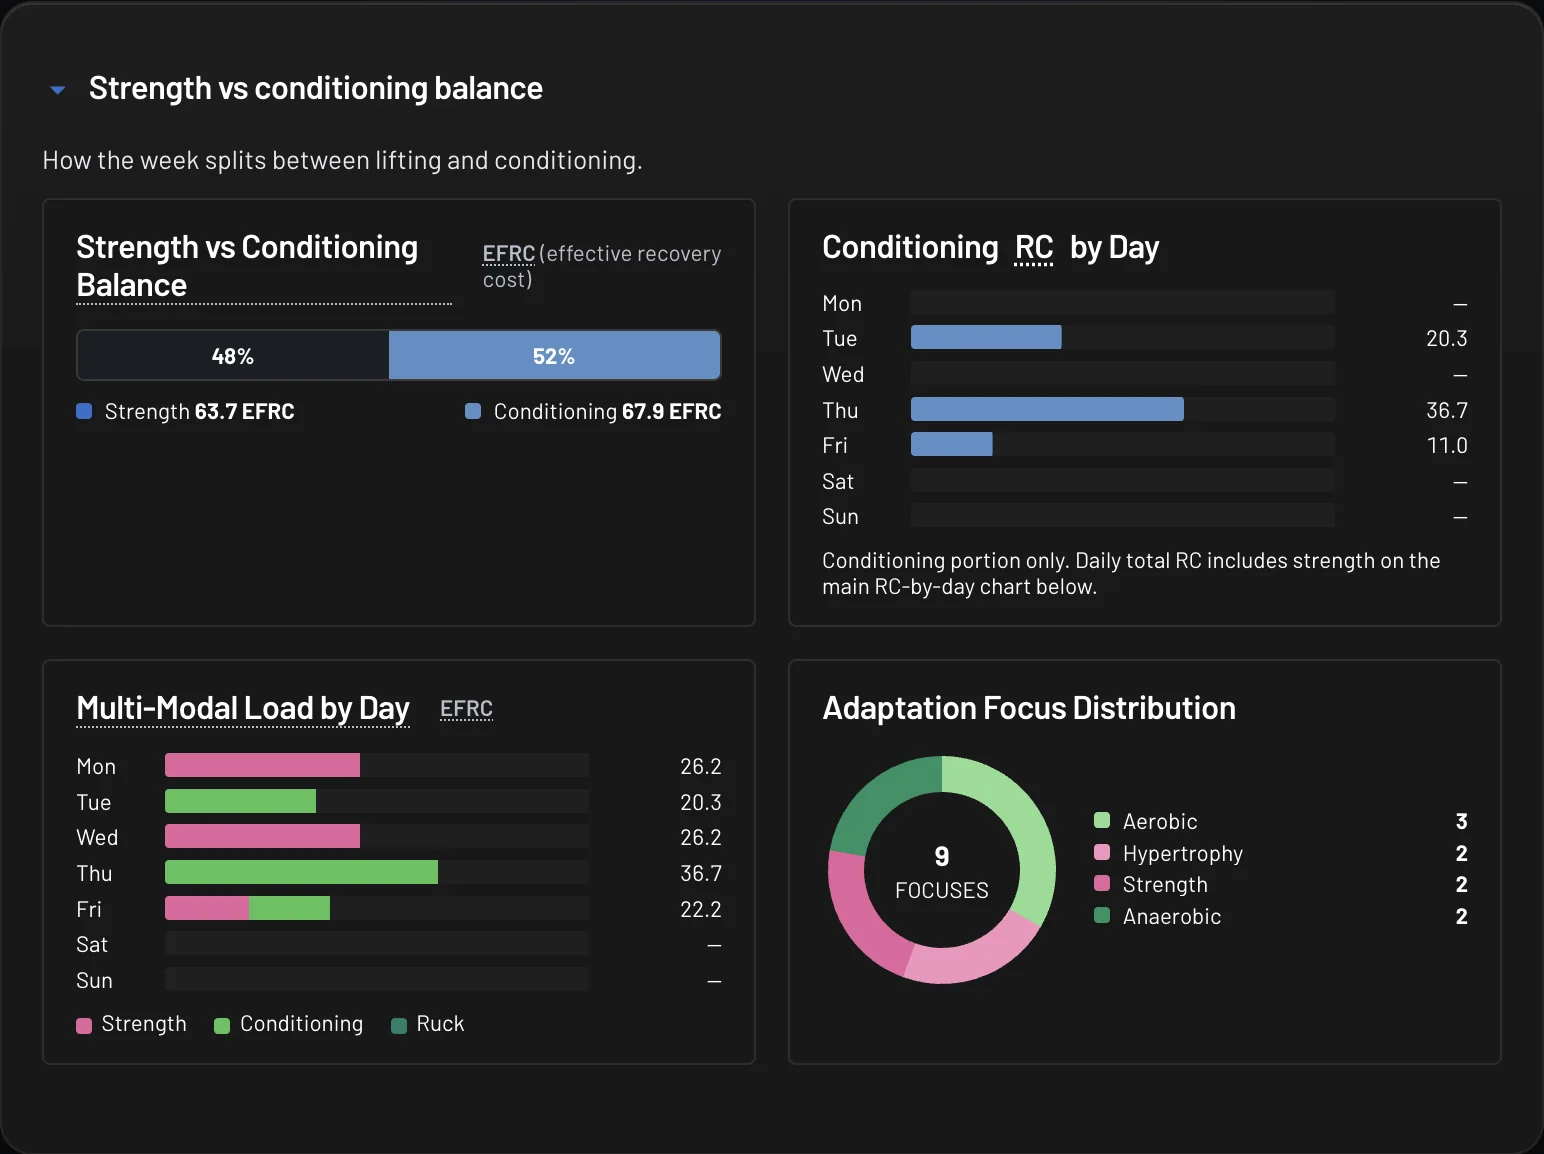The height and width of the screenshot is (1154, 1544).
Task: Click Tuesday's conditioning RC bar
Action: [x=986, y=338]
